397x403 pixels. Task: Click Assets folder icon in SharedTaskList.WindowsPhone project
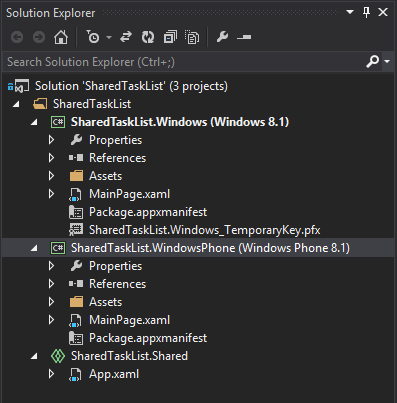coord(76,302)
